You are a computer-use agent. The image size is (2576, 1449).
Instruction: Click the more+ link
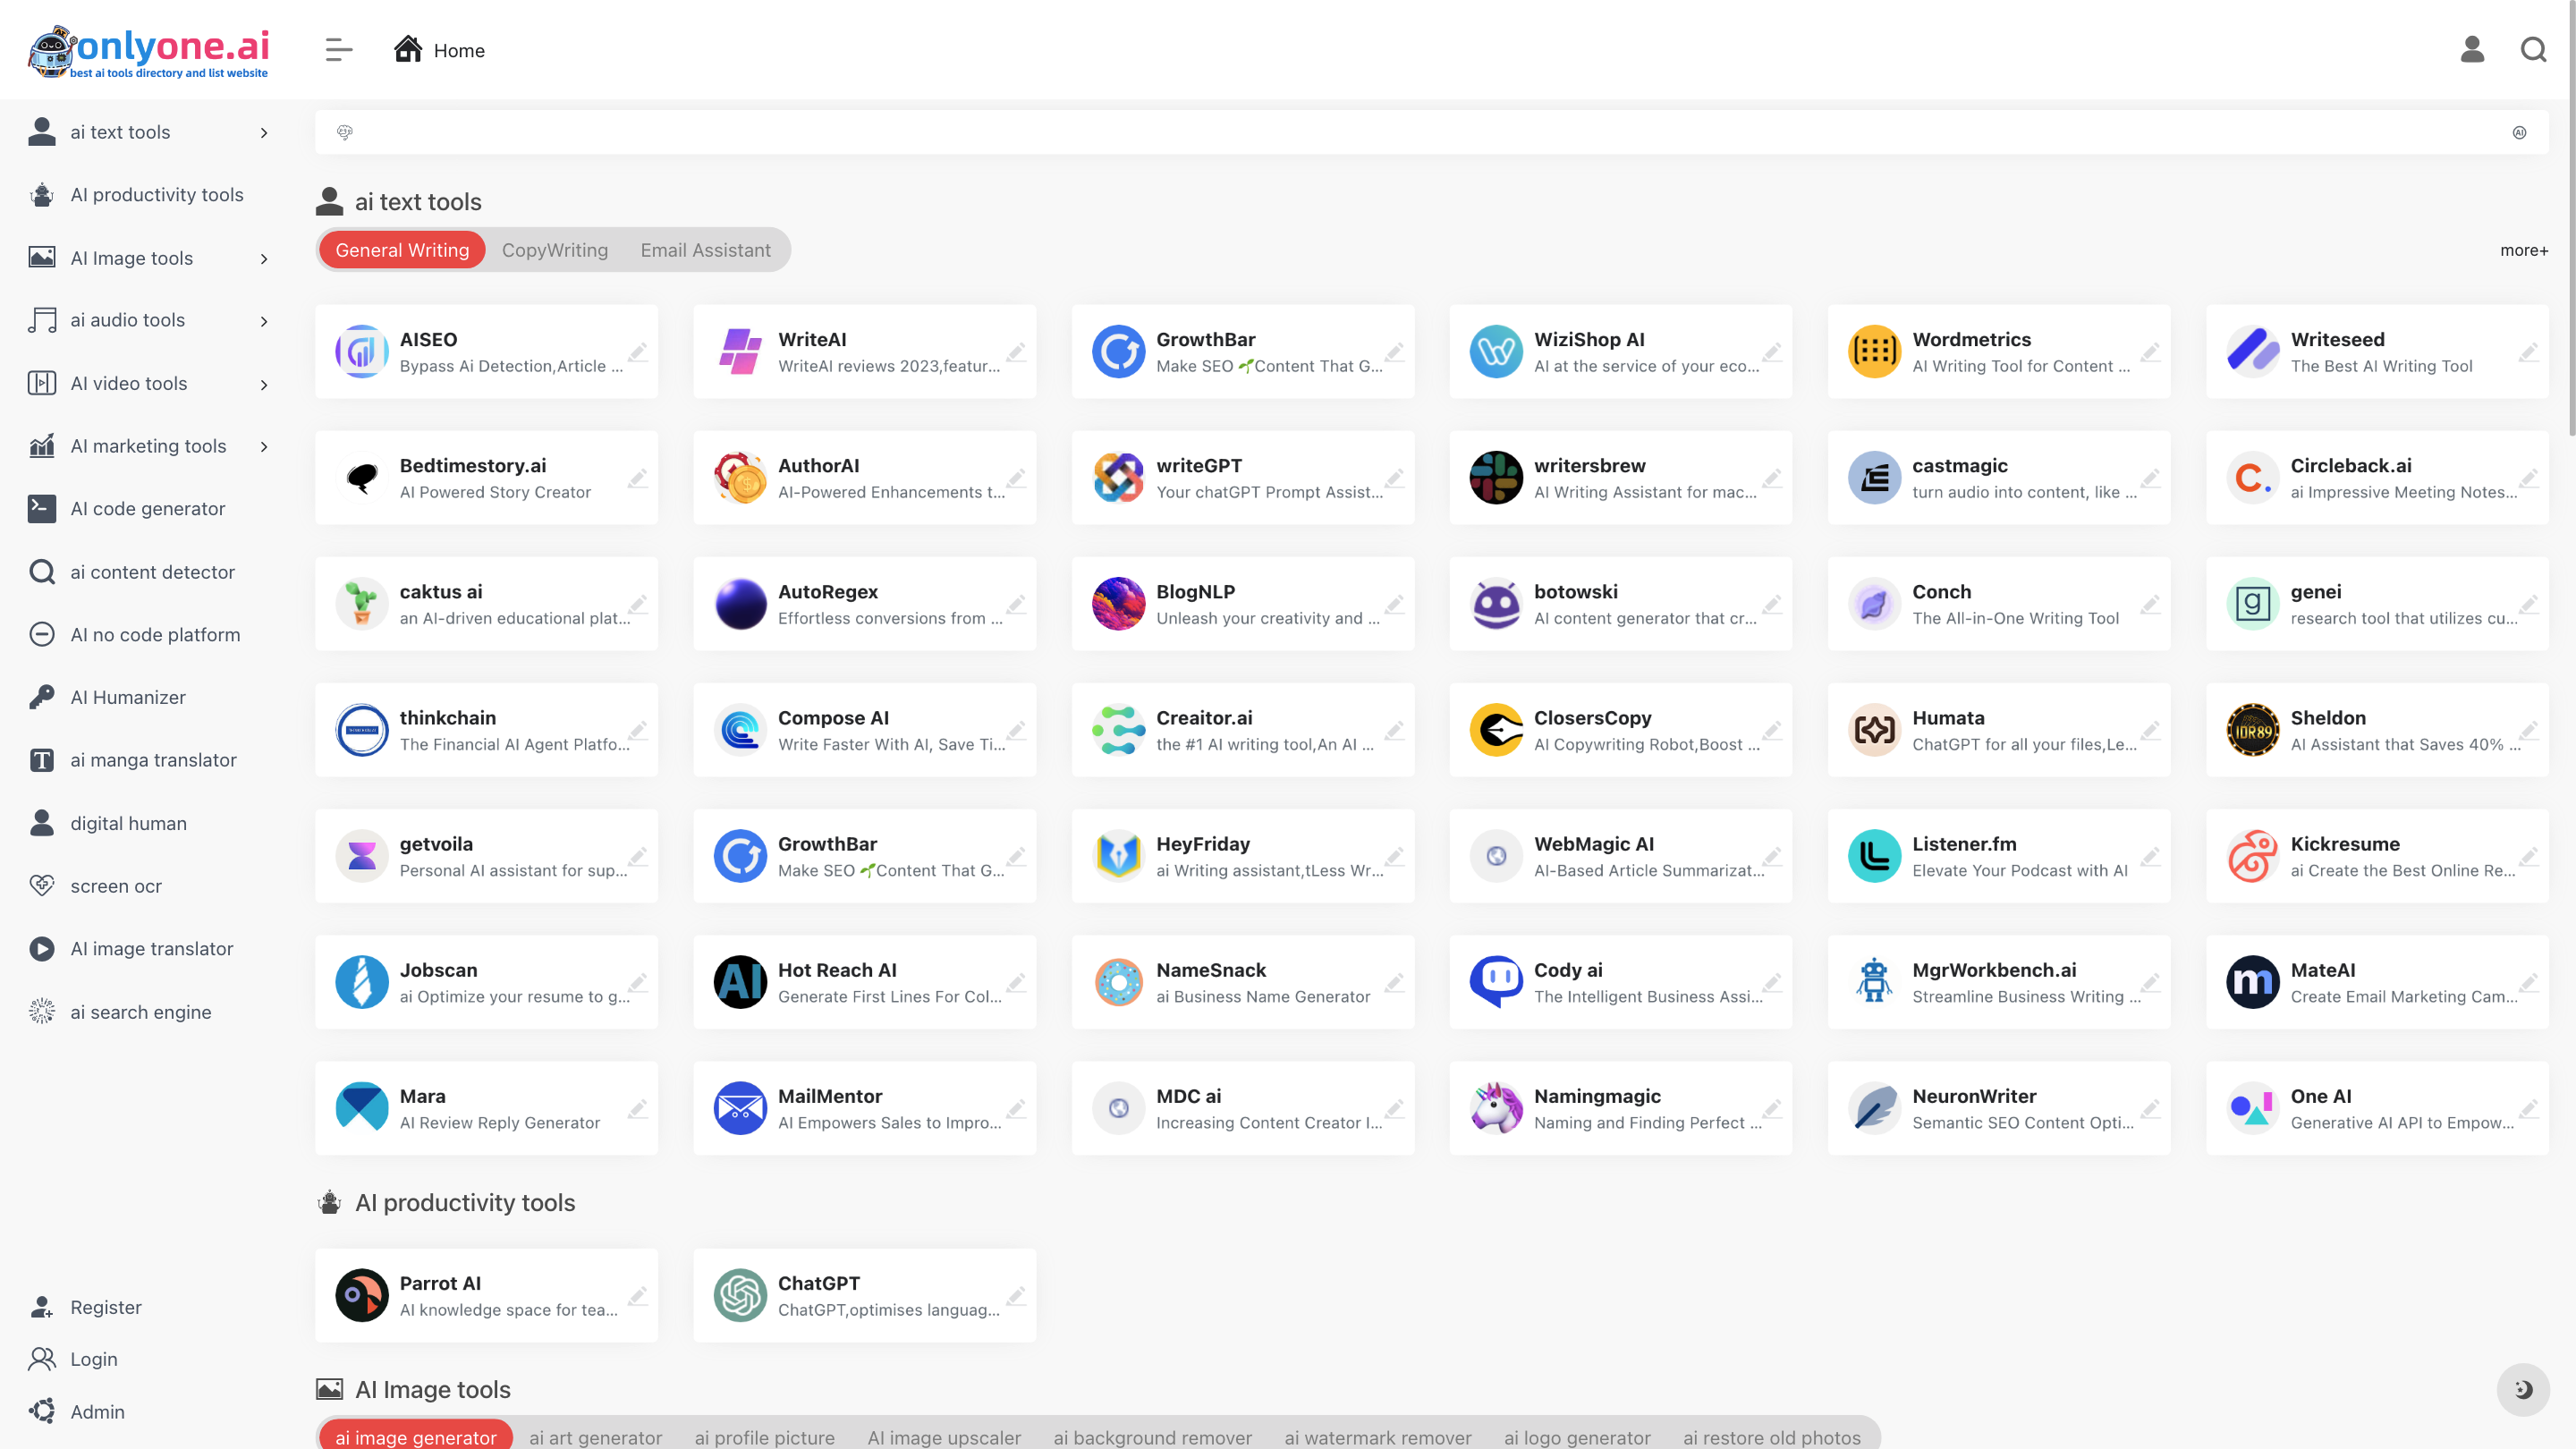click(x=2523, y=250)
